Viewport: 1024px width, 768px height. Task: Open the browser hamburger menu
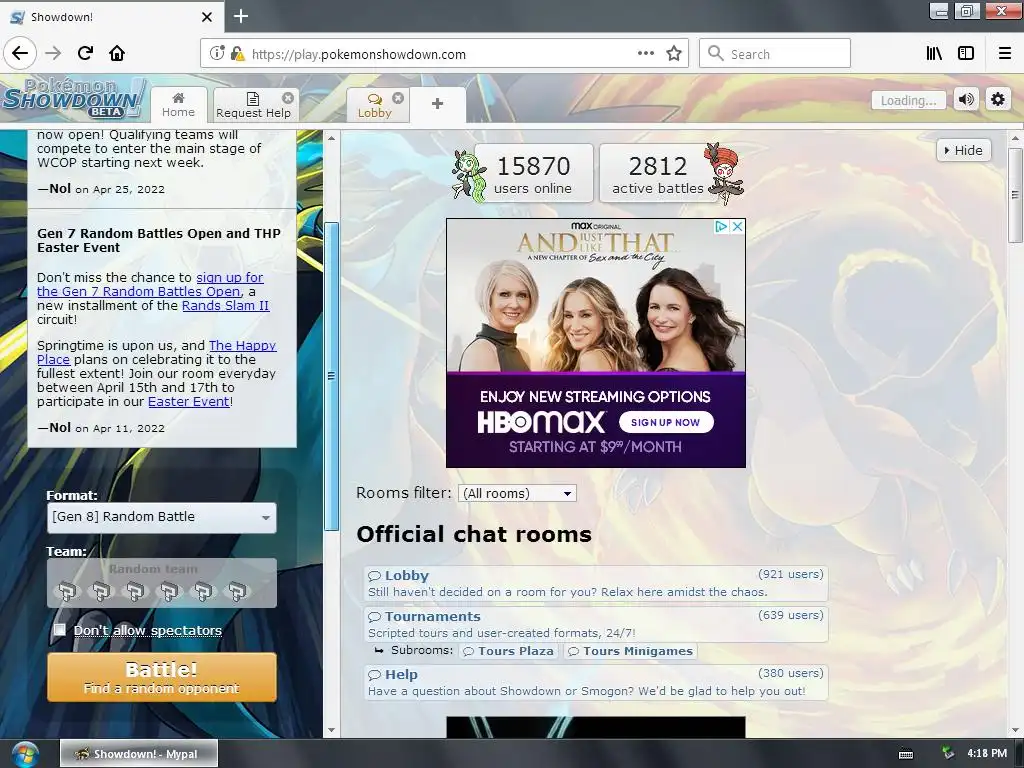1004,54
